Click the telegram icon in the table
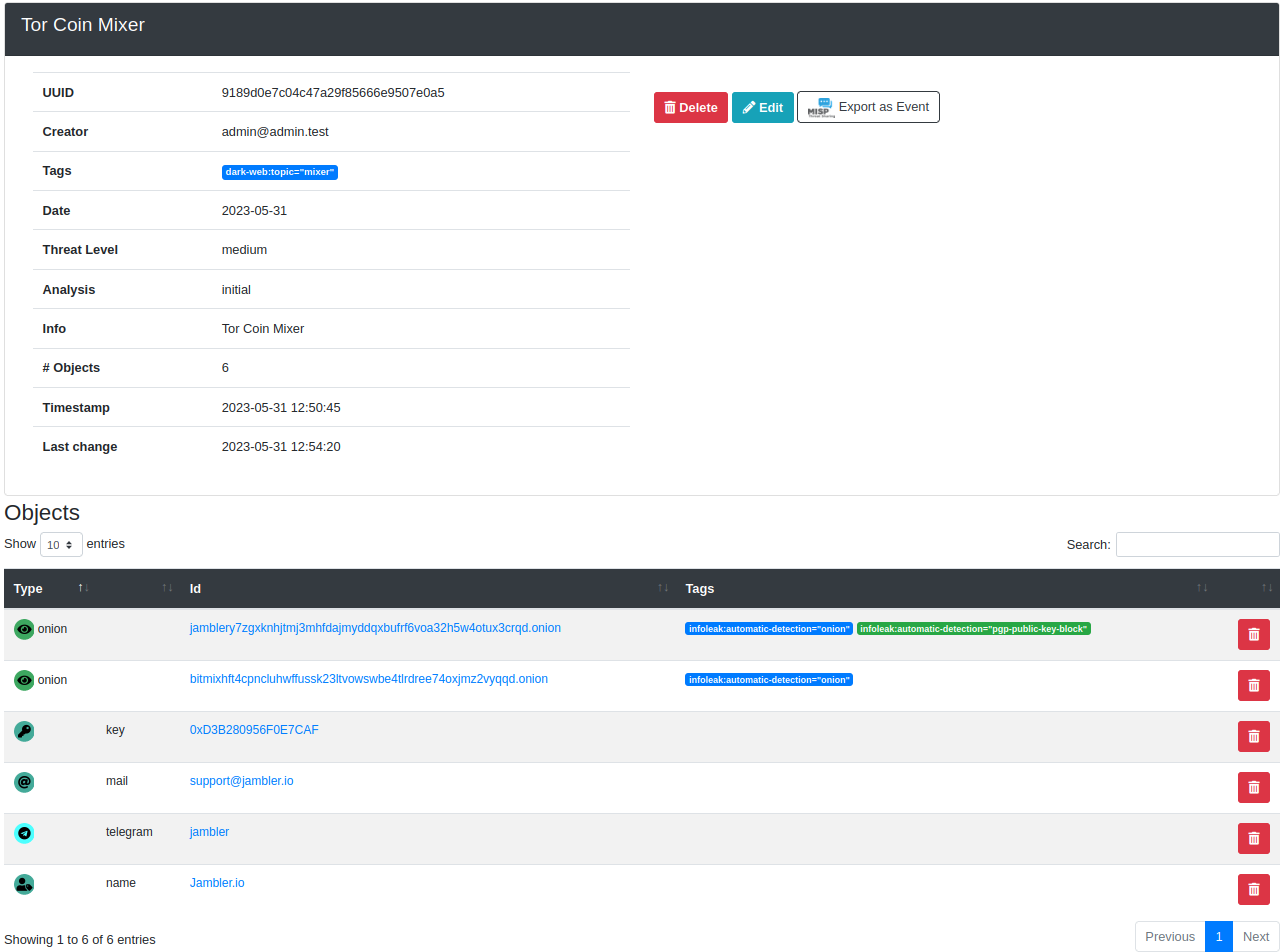The height and width of the screenshot is (952, 1284). click(x=24, y=833)
